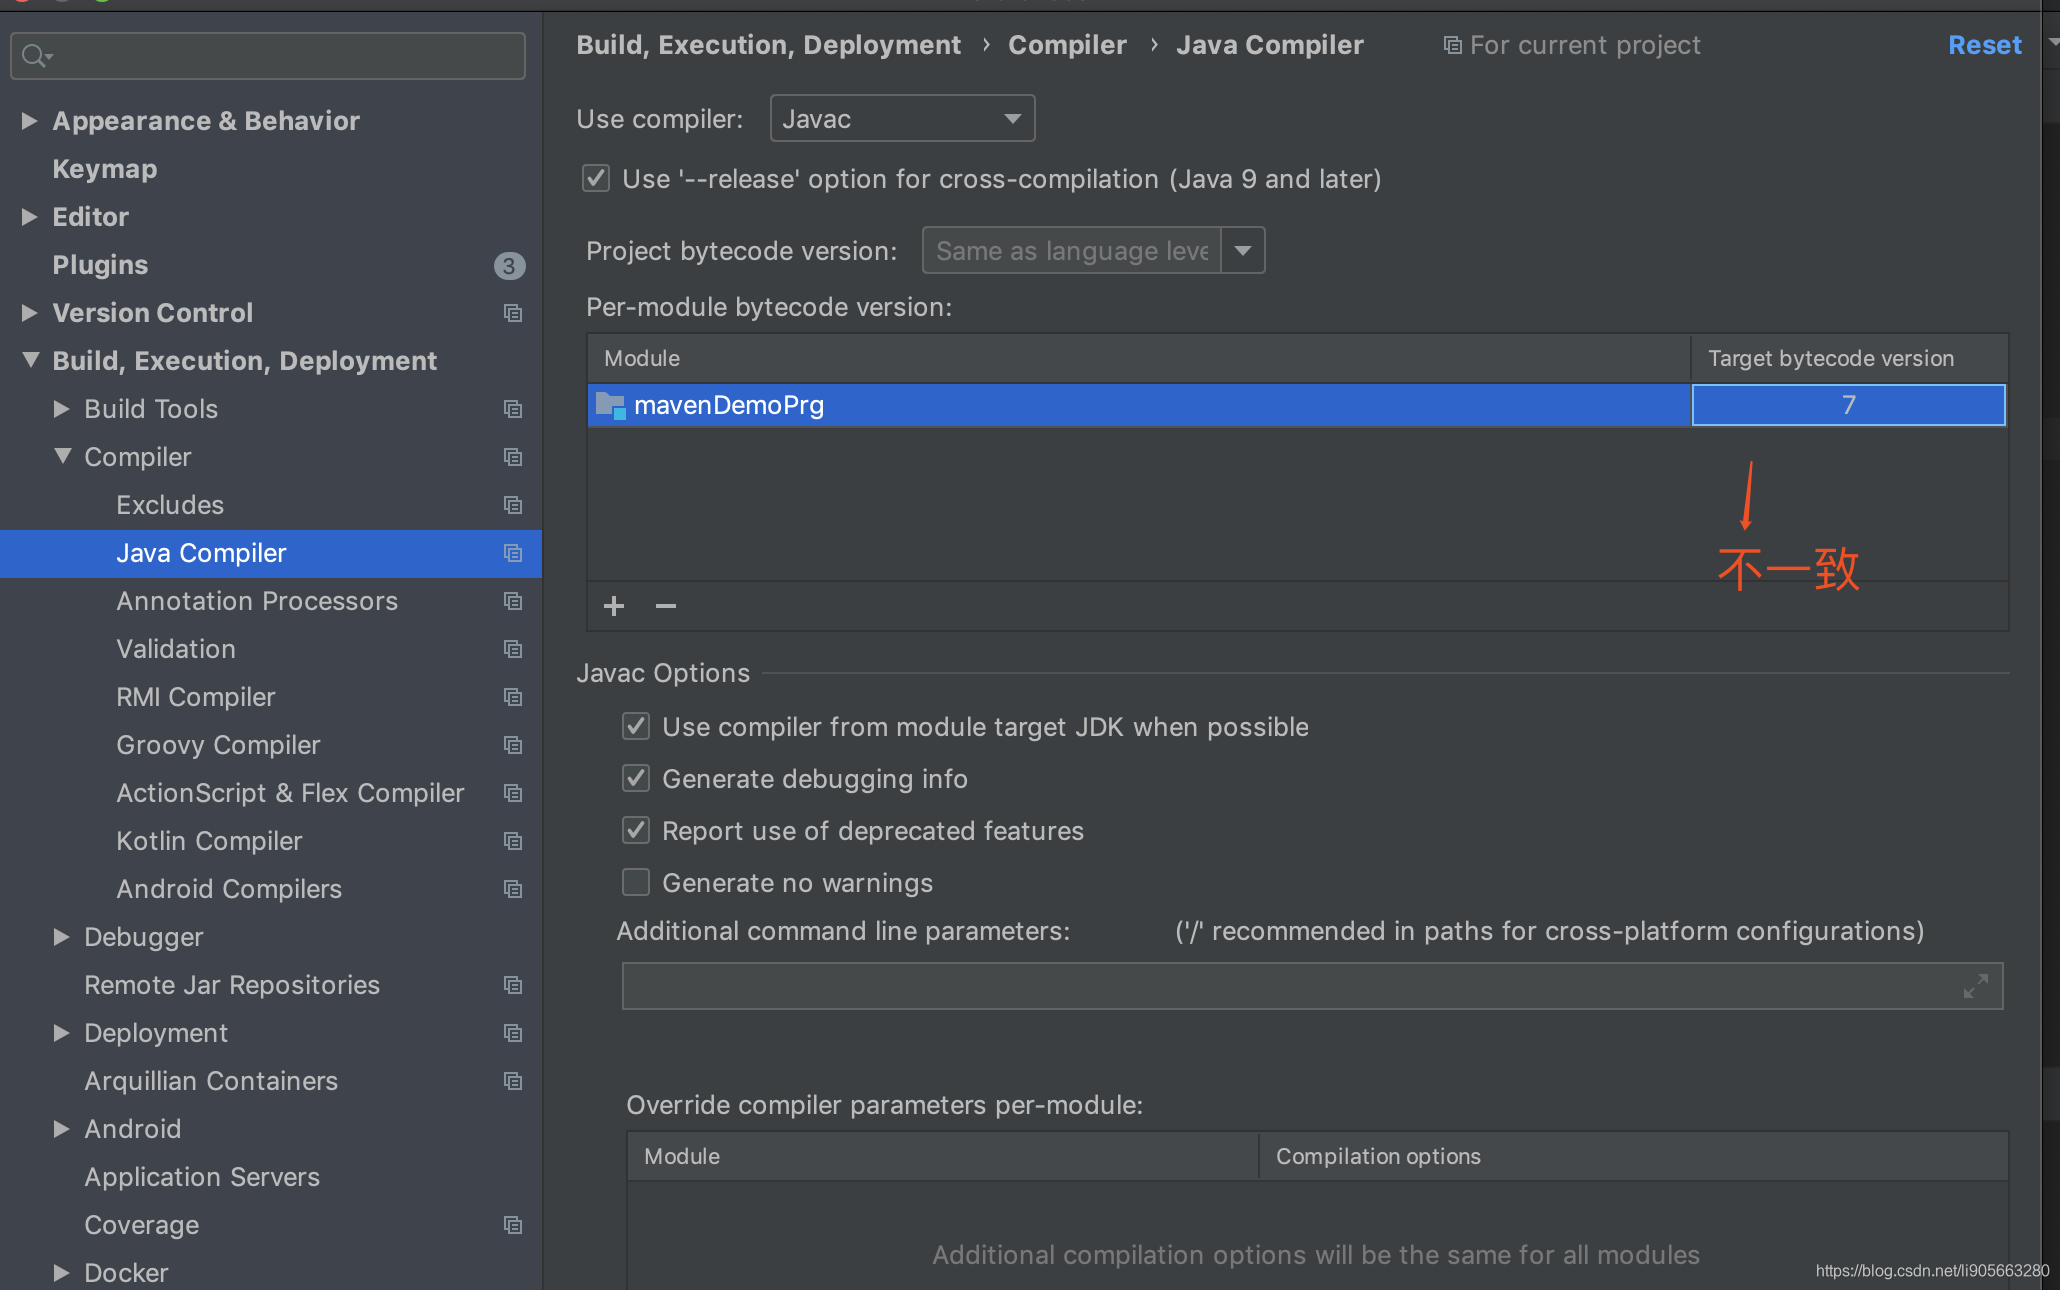Expand Appearance & Behavior tree node
Screen dimensions: 2060x1290
pos(30,121)
